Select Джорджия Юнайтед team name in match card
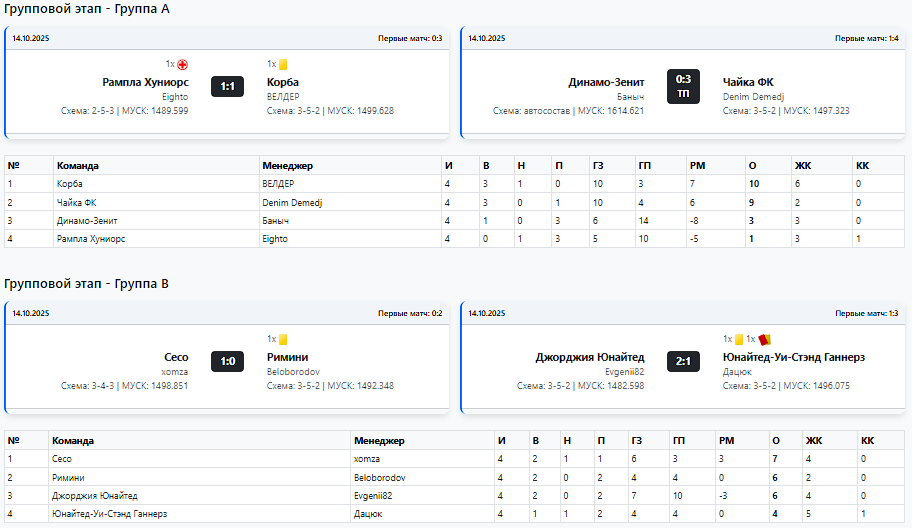This screenshot has height=528, width=912. (590, 357)
